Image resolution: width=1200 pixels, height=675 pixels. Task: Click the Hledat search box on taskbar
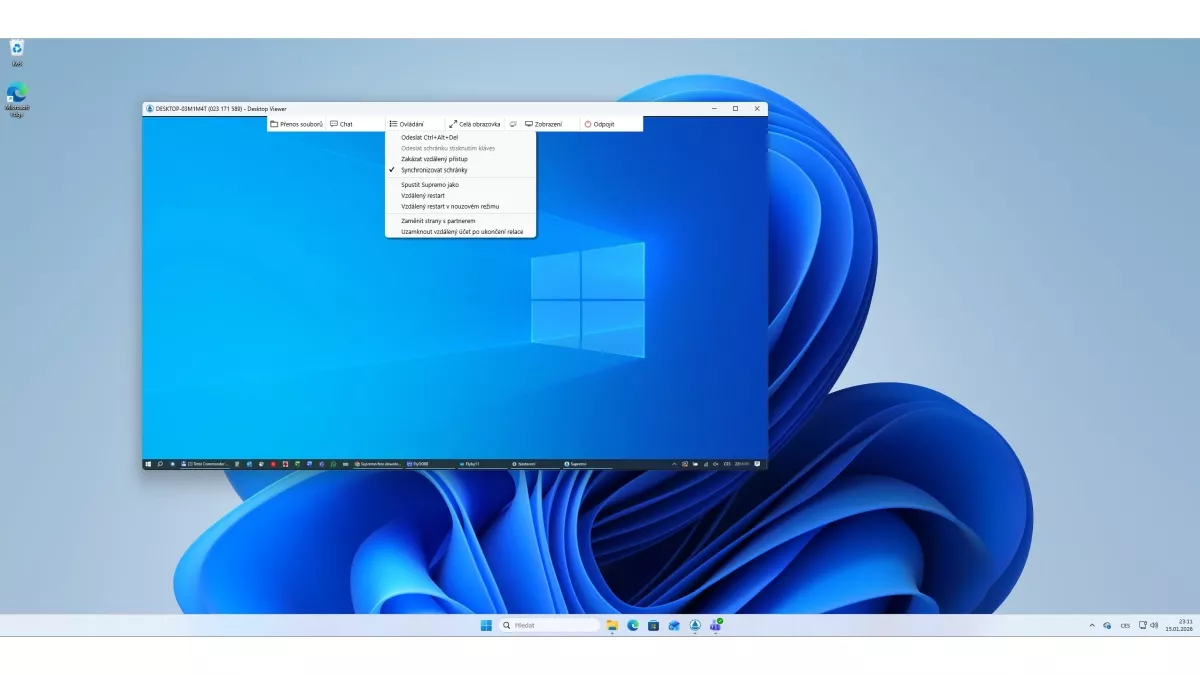[x=550, y=625]
